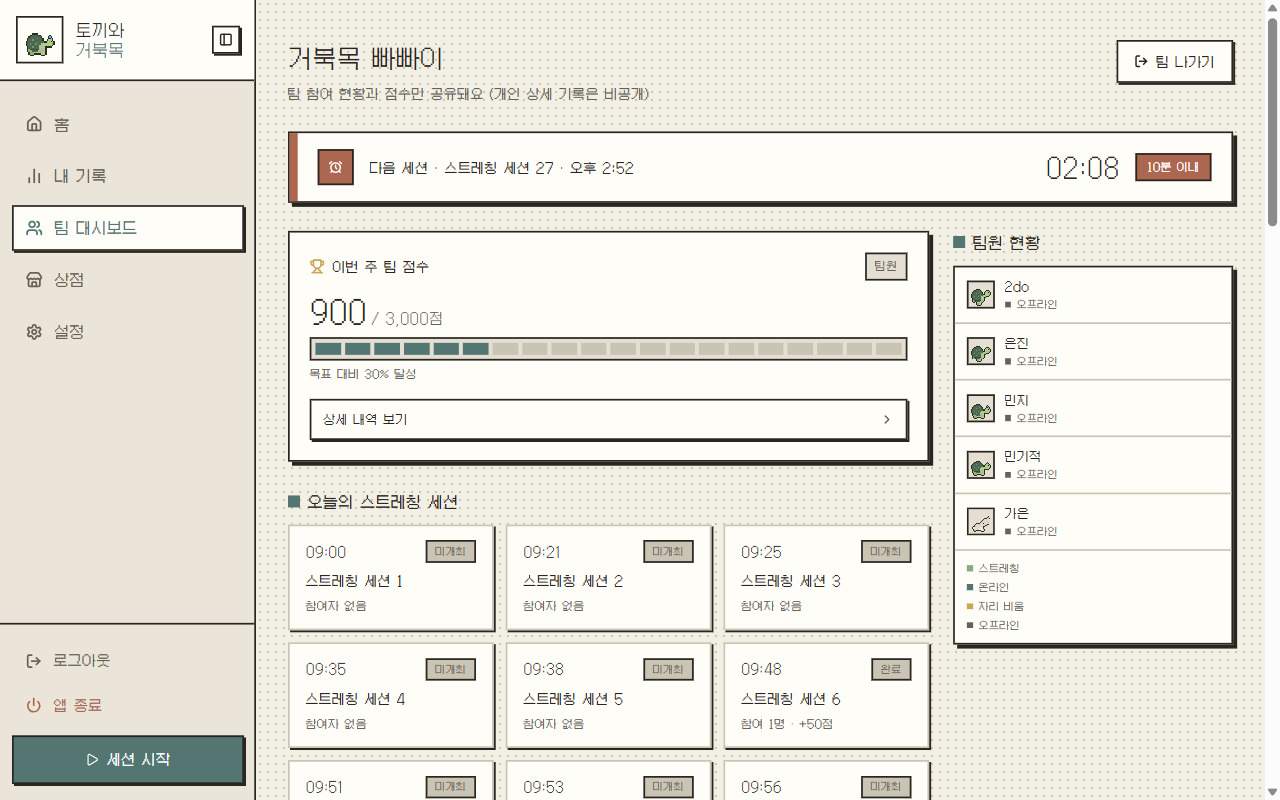Click the power icon for 앱 종료
The width and height of the screenshot is (1280, 800).
pos(34,705)
